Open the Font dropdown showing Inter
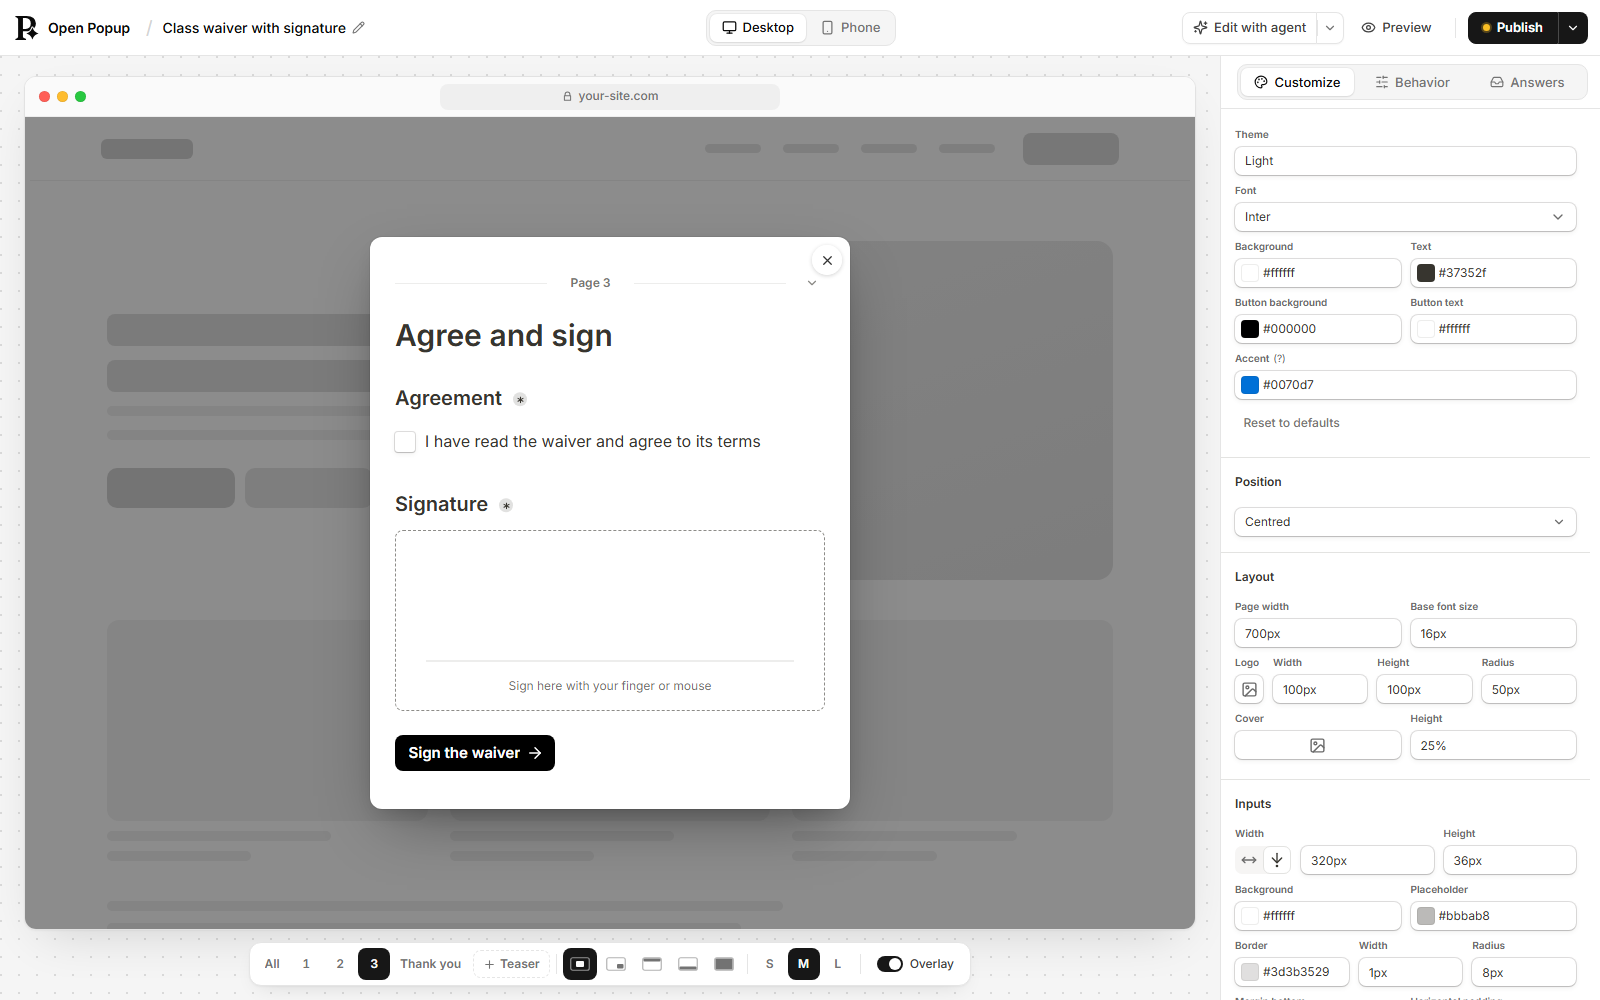Viewport: 1600px width, 1000px height. (x=1405, y=217)
